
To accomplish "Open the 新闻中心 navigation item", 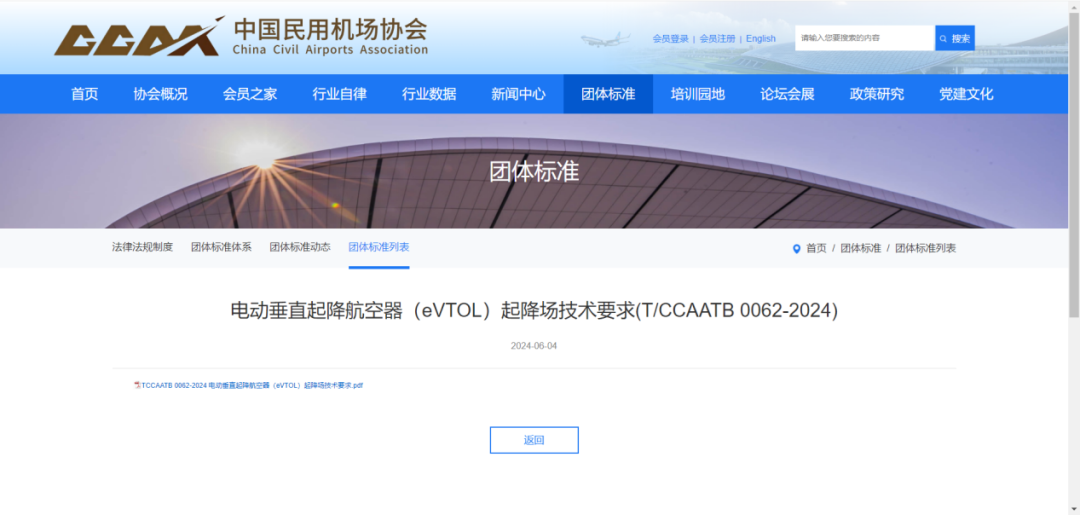I will click(x=518, y=94).
